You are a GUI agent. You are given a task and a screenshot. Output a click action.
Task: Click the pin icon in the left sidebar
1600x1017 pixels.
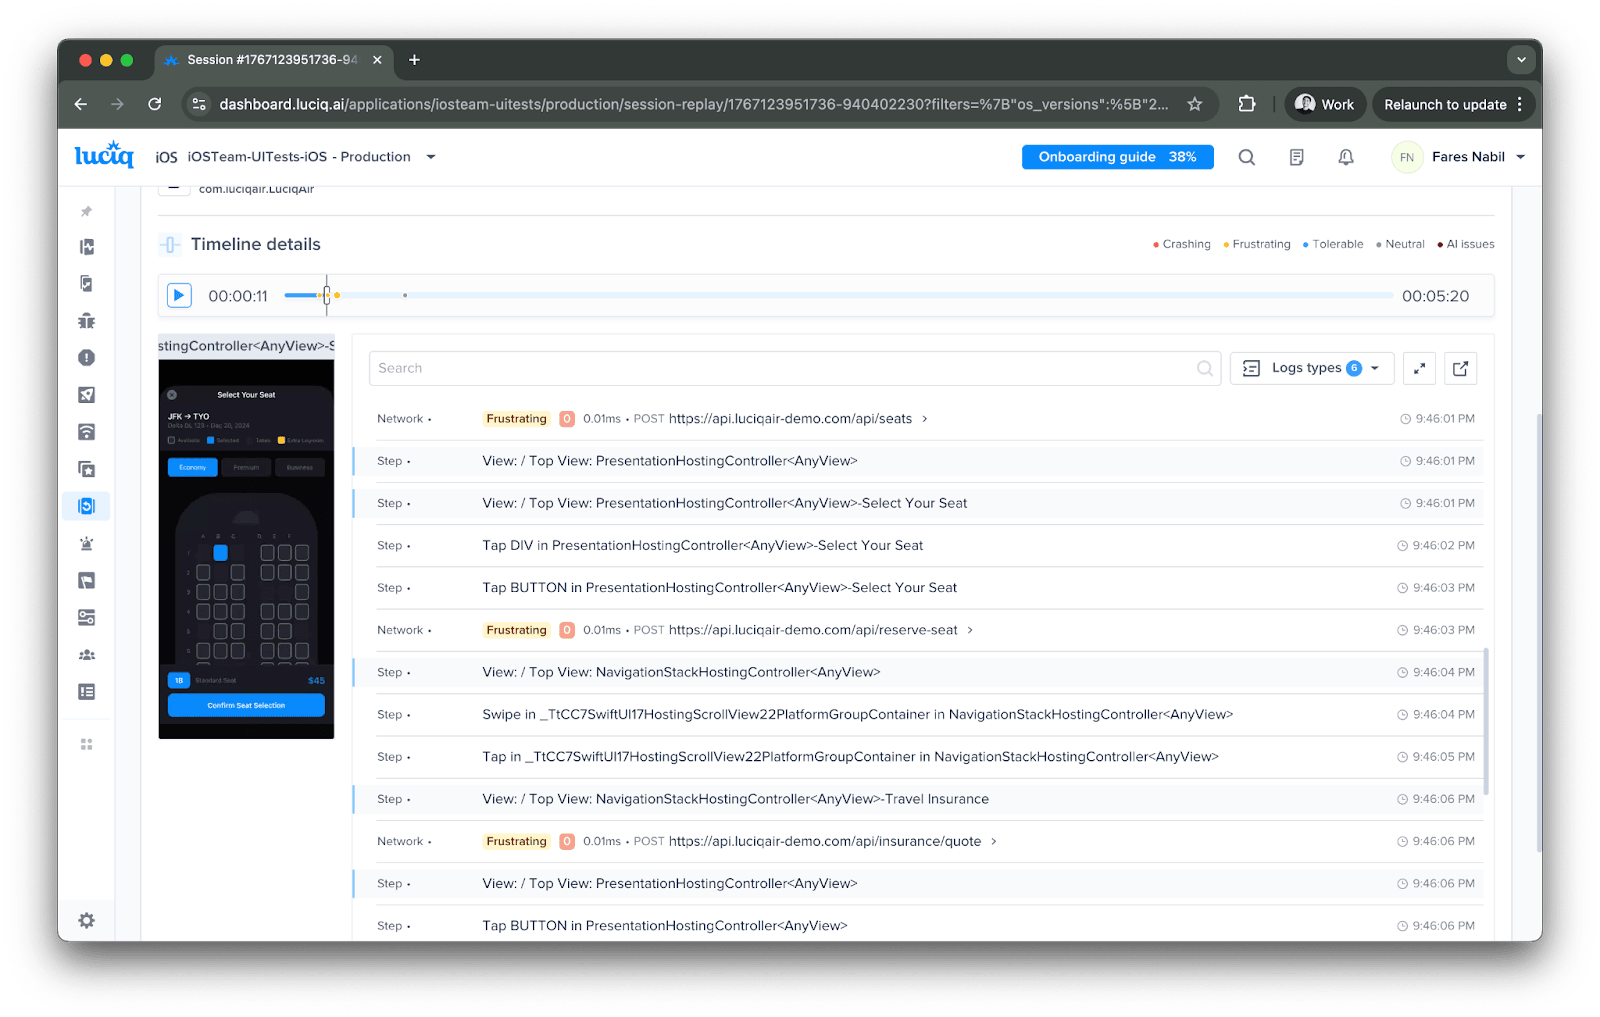(87, 211)
